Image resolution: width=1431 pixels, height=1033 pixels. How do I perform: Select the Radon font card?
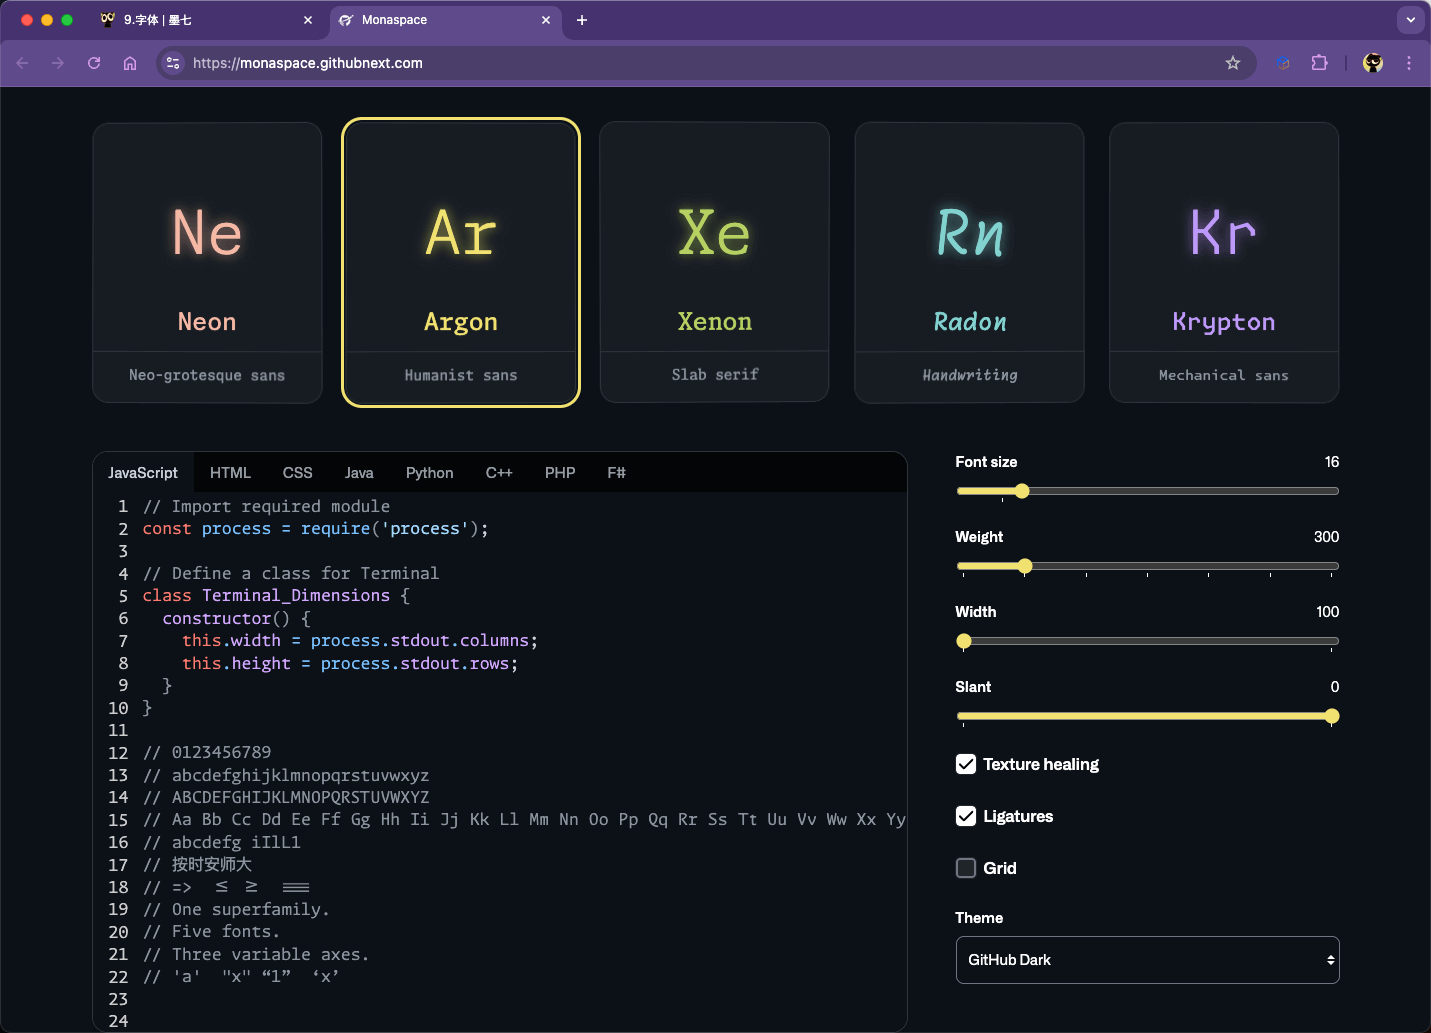pyautogui.click(x=969, y=263)
